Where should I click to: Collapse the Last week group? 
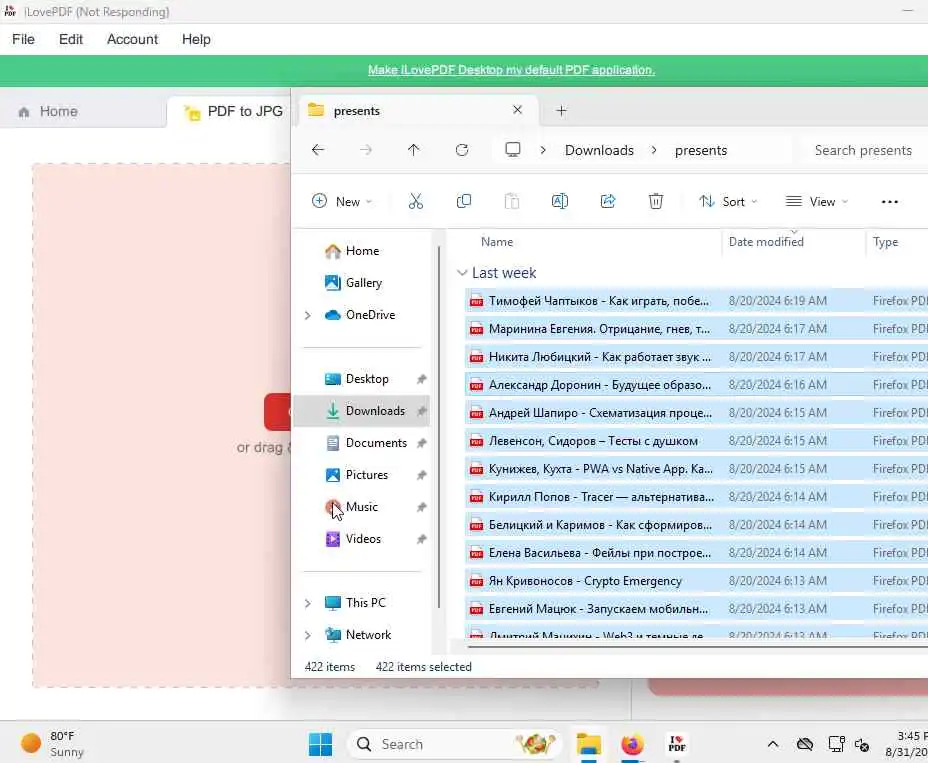(462, 273)
